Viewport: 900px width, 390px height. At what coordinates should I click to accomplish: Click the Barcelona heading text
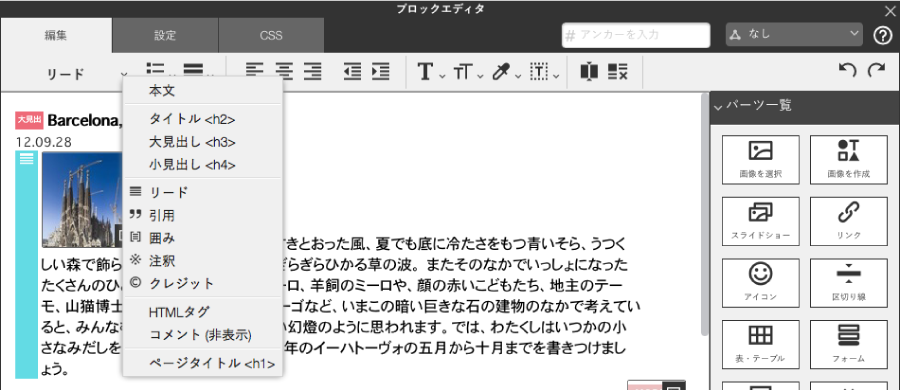pyautogui.click(x=85, y=120)
